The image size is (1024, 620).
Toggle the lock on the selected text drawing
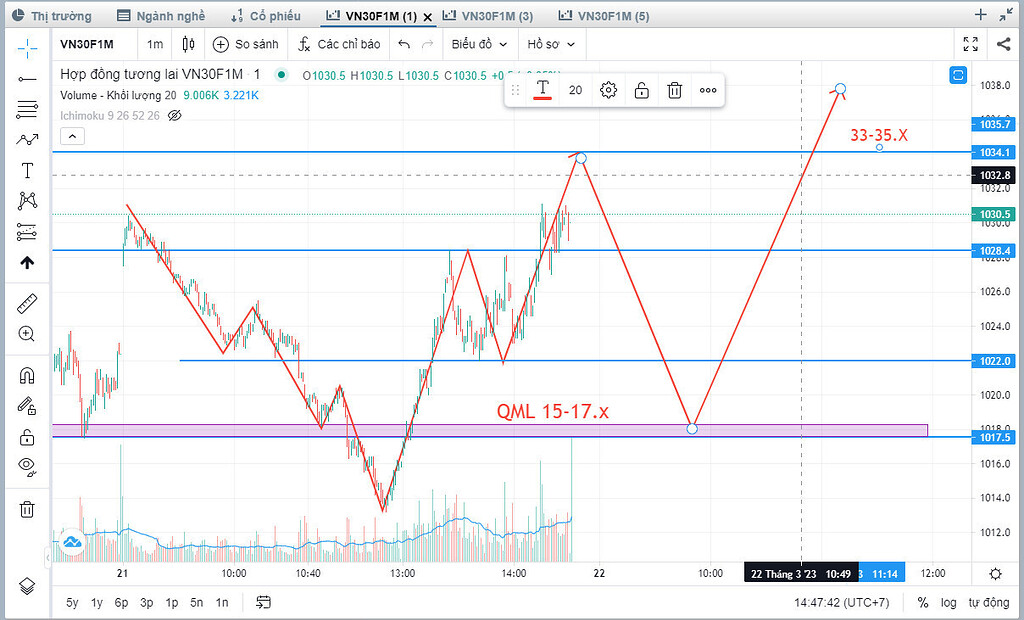pyautogui.click(x=642, y=89)
